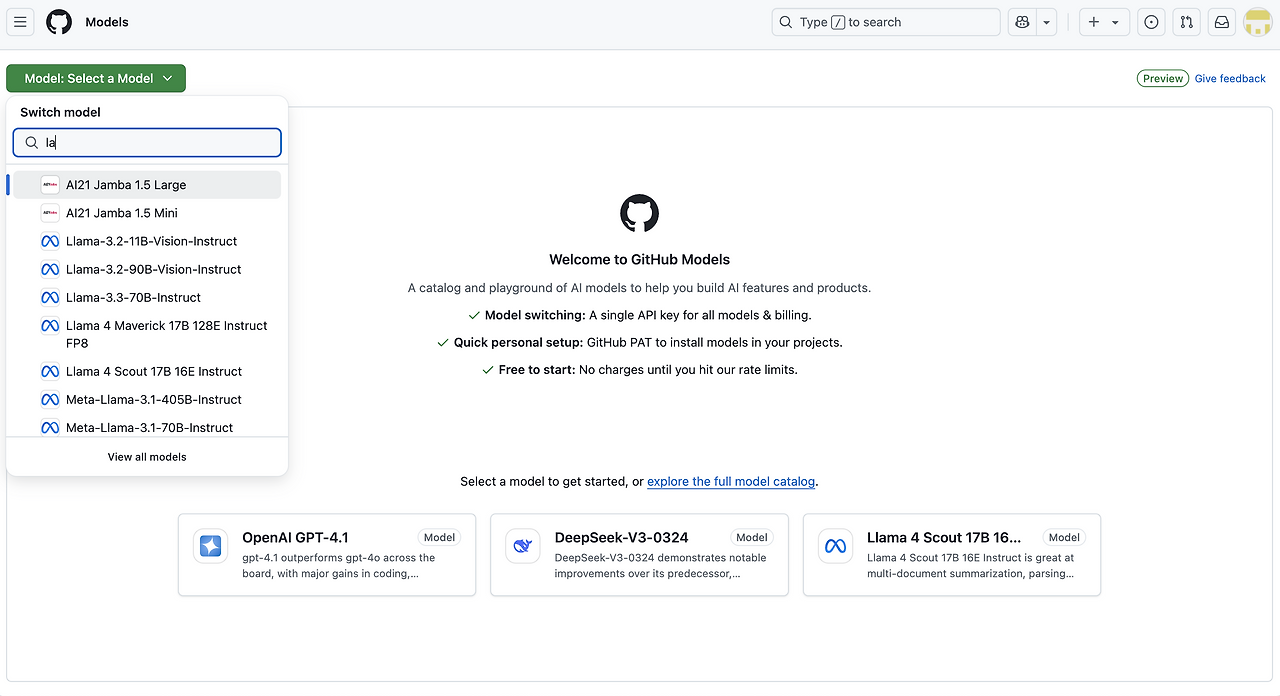Screen dimensions: 1280x696
Task: Open the OpenAI GPT-4.1 model card
Action: tap(327, 555)
